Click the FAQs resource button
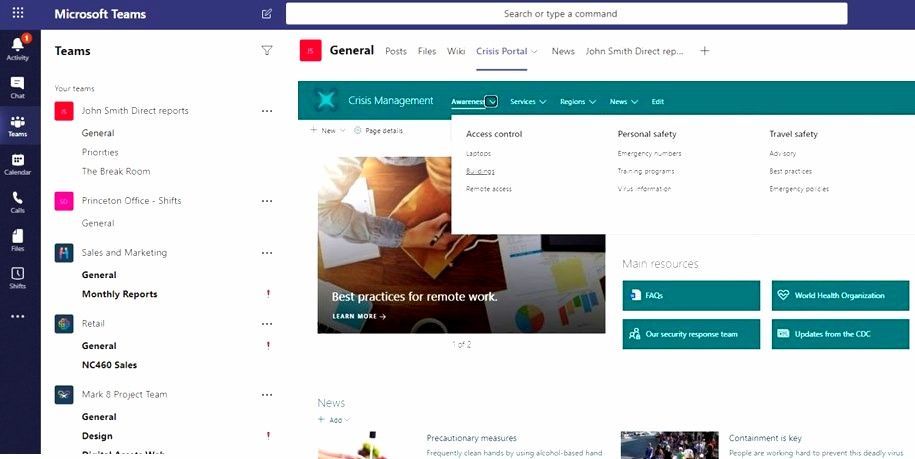 [691, 296]
